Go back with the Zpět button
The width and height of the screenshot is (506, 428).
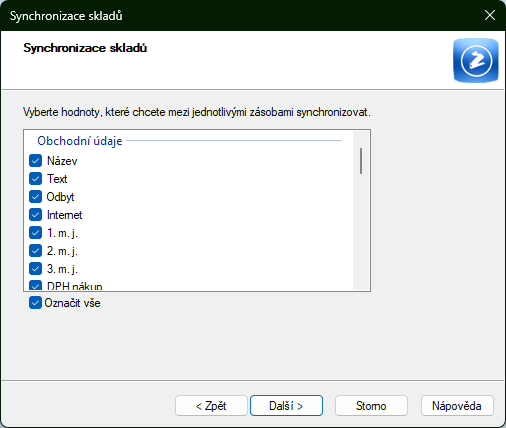tap(211, 406)
